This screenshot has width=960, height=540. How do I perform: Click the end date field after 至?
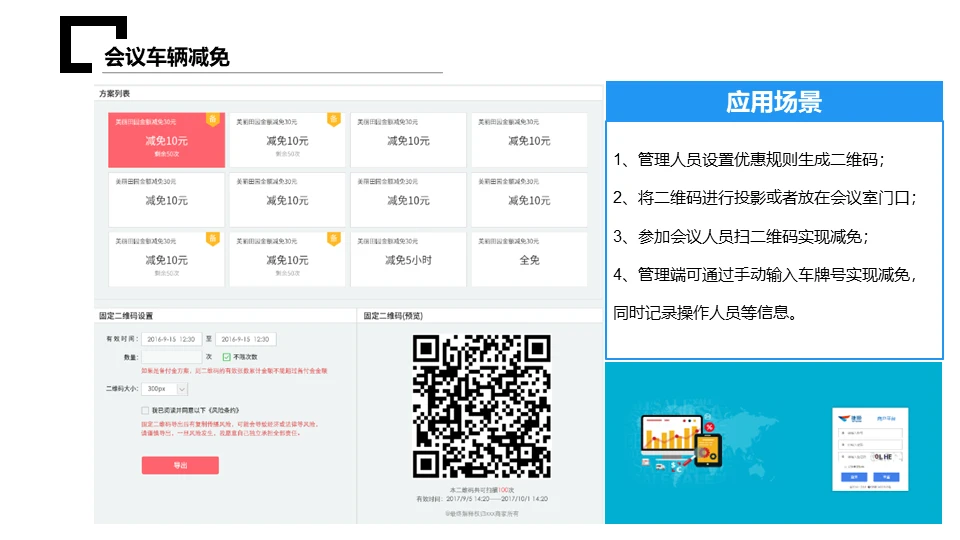[246, 339]
